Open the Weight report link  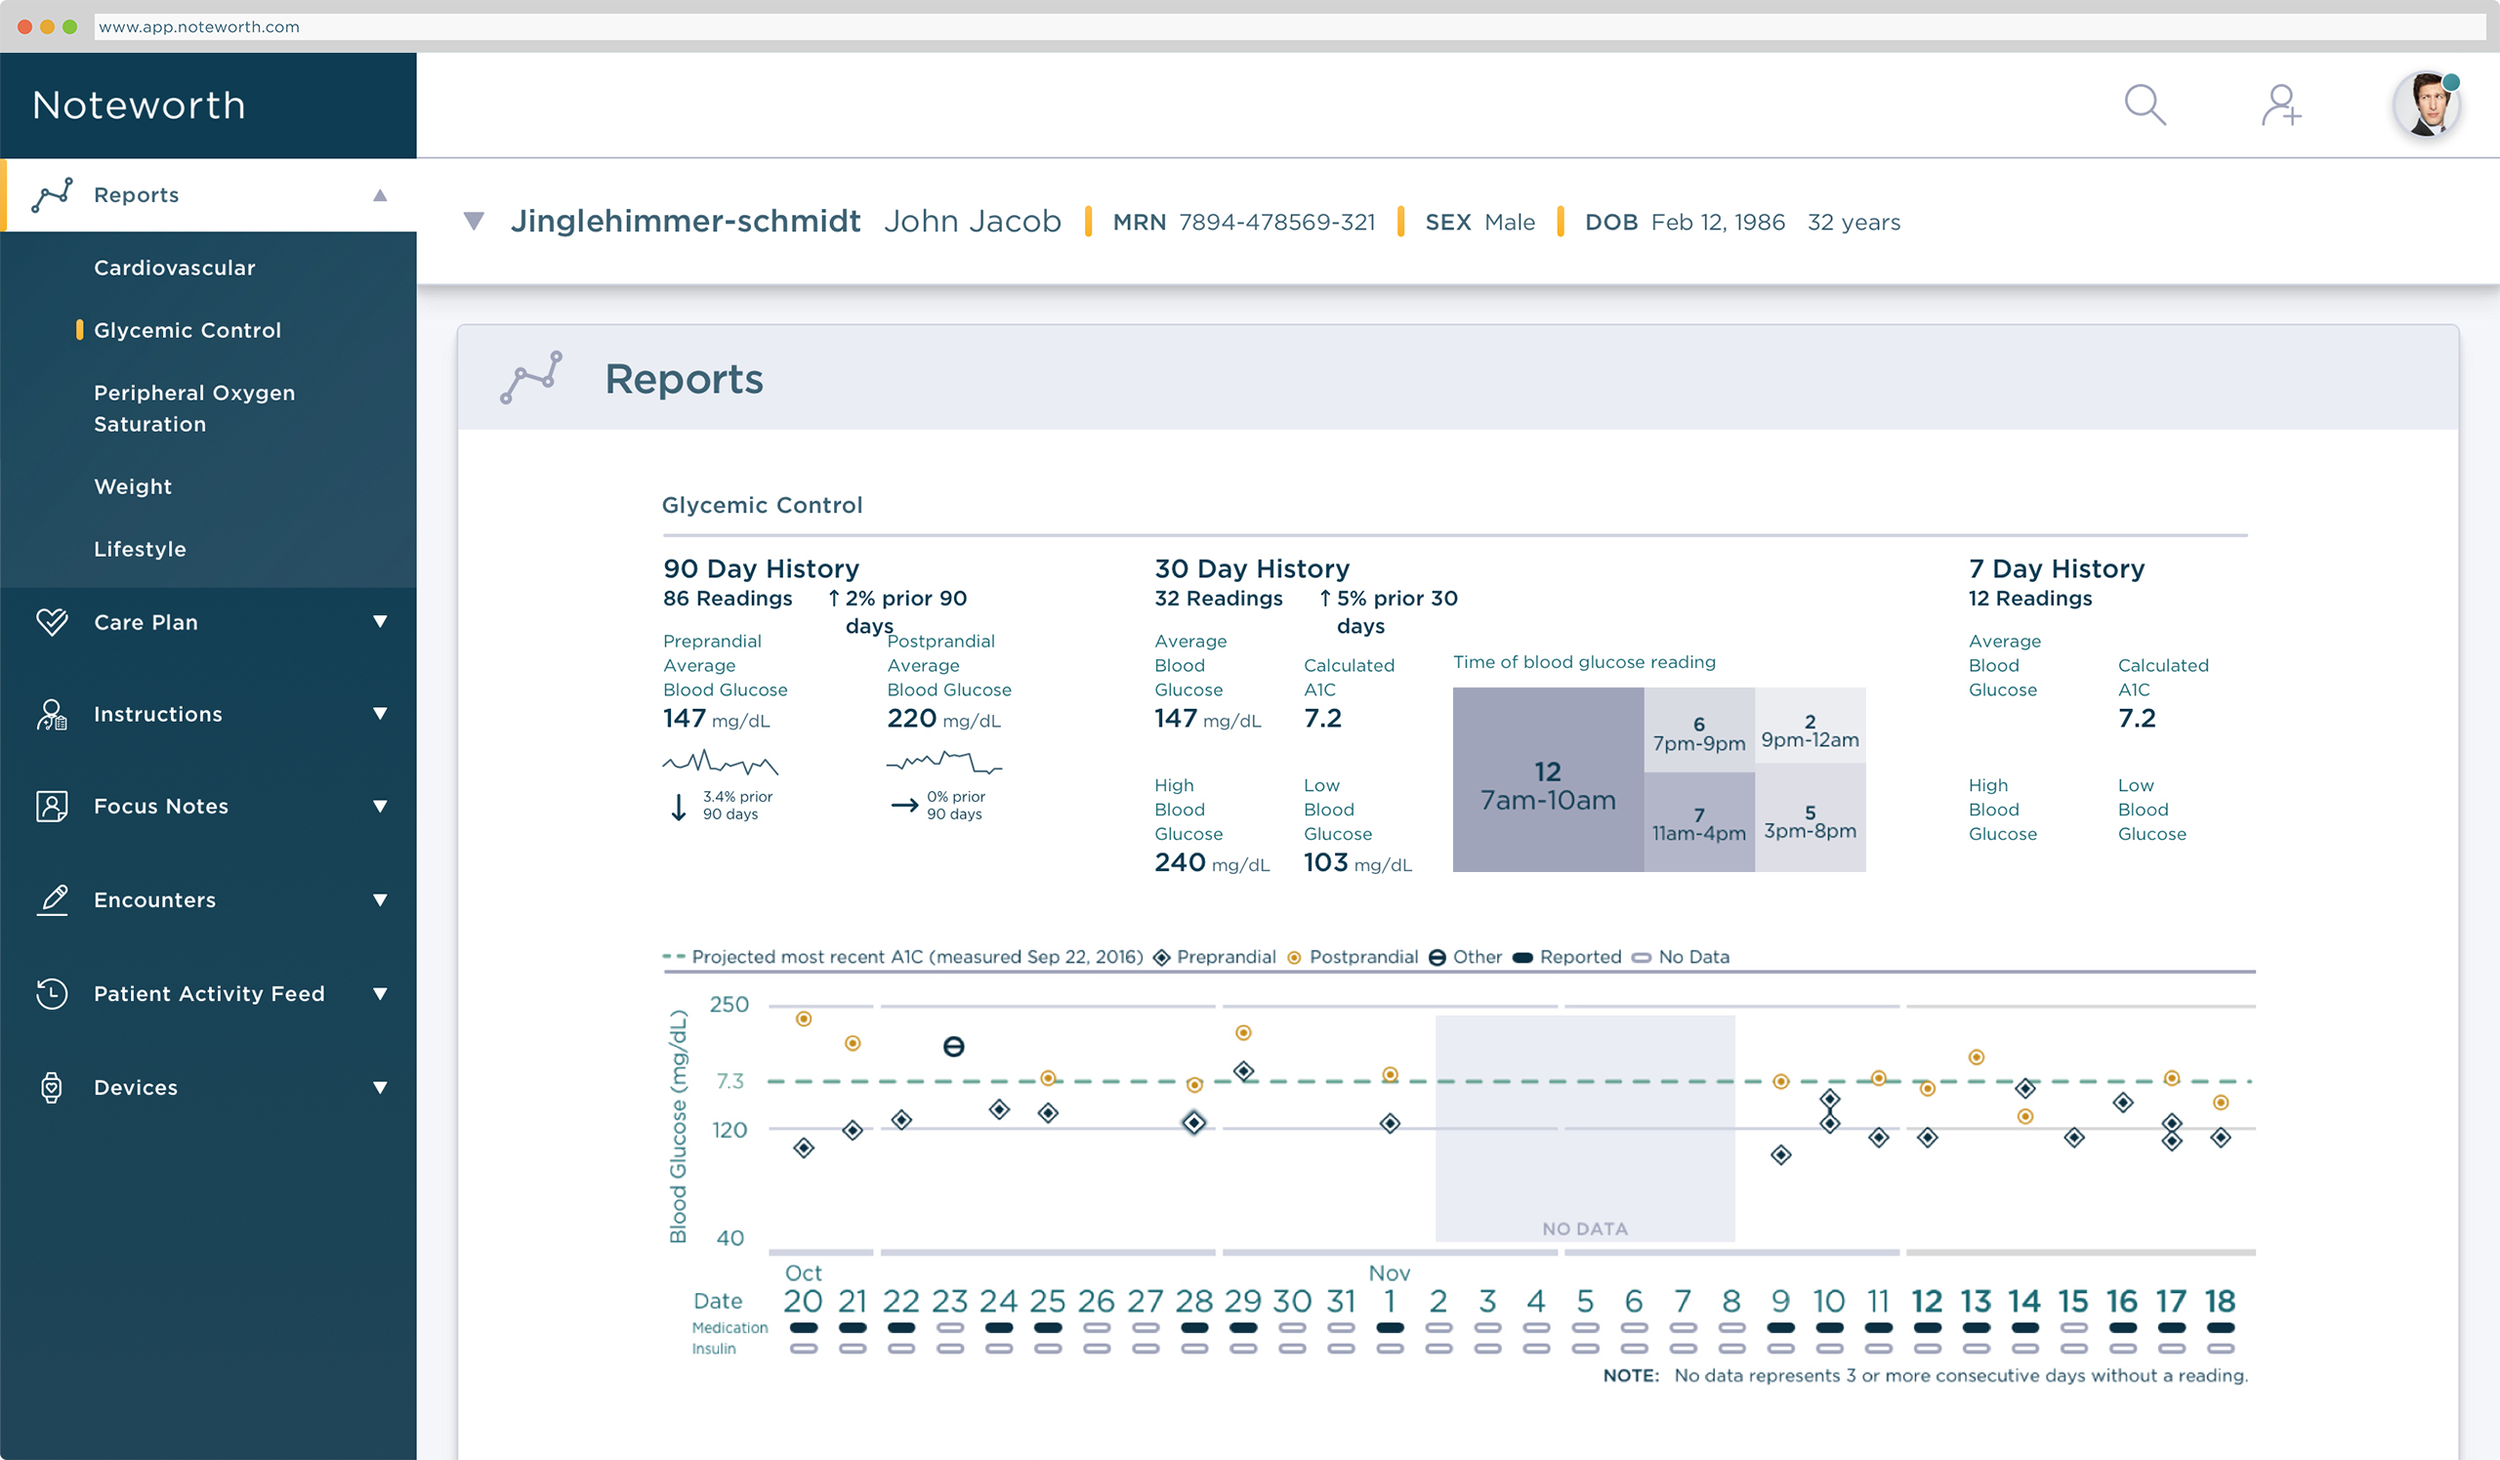pyautogui.click(x=133, y=487)
